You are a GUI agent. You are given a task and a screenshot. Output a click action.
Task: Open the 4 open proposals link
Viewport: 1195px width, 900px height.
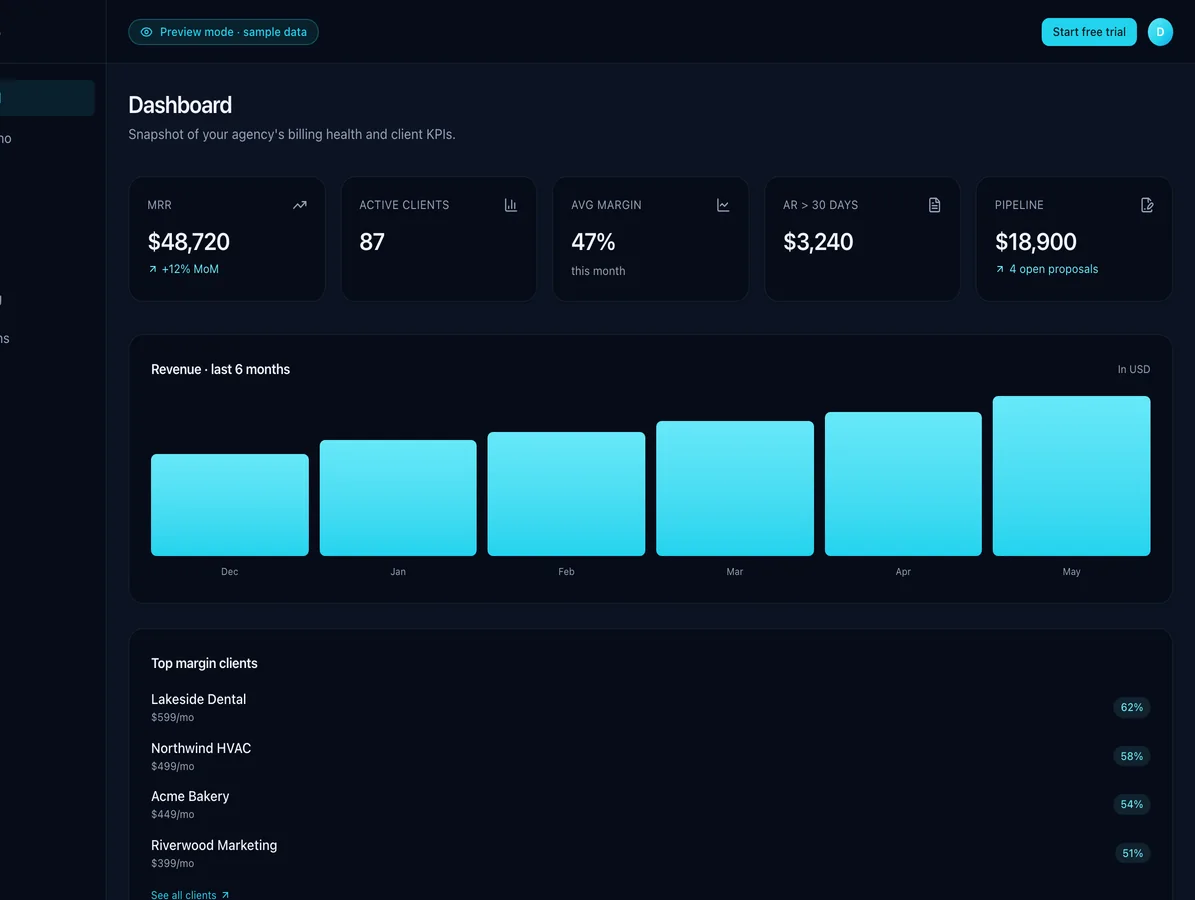click(1046, 269)
